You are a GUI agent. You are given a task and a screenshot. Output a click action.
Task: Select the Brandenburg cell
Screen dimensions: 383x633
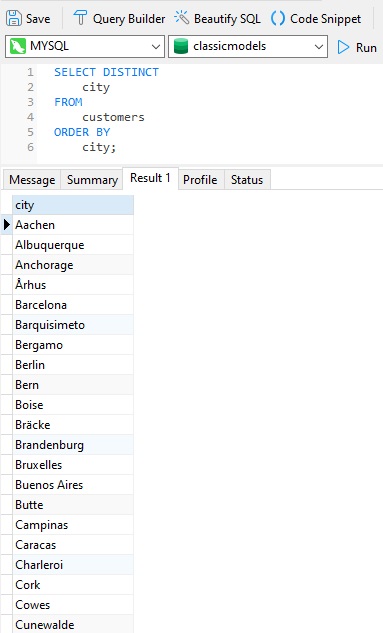tap(73, 445)
